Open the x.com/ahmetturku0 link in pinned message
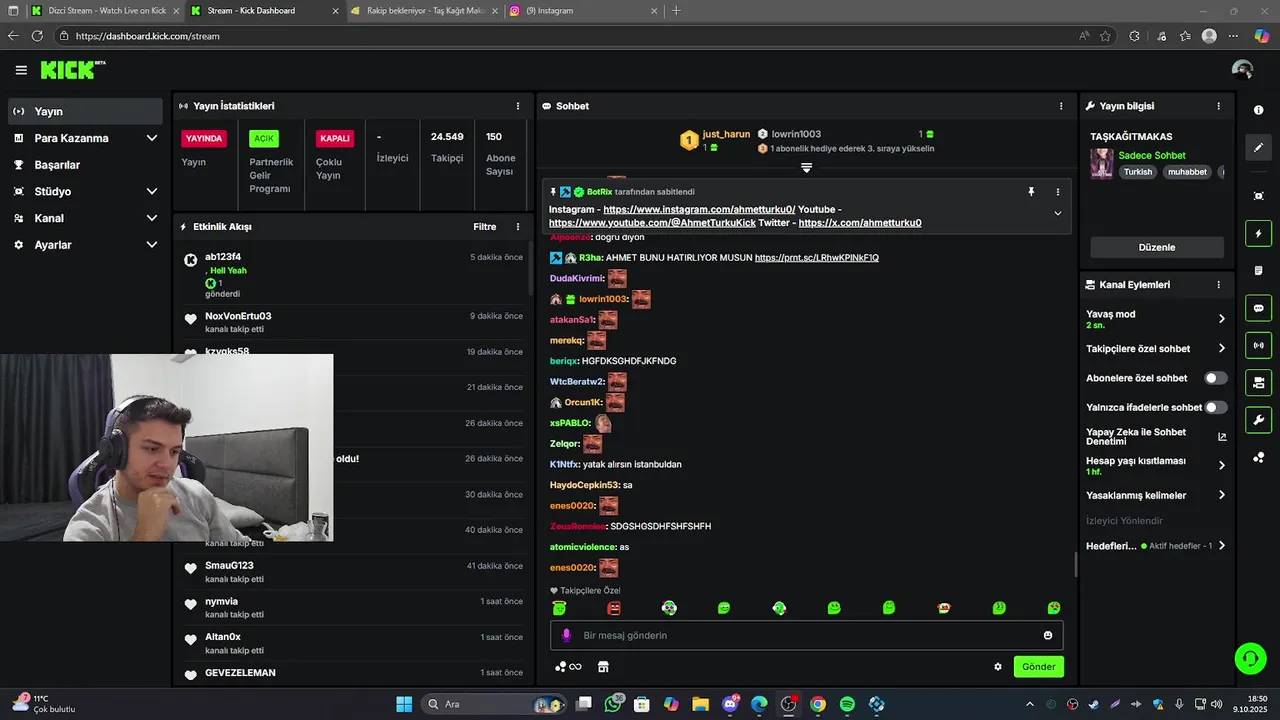 tap(860, 223)
